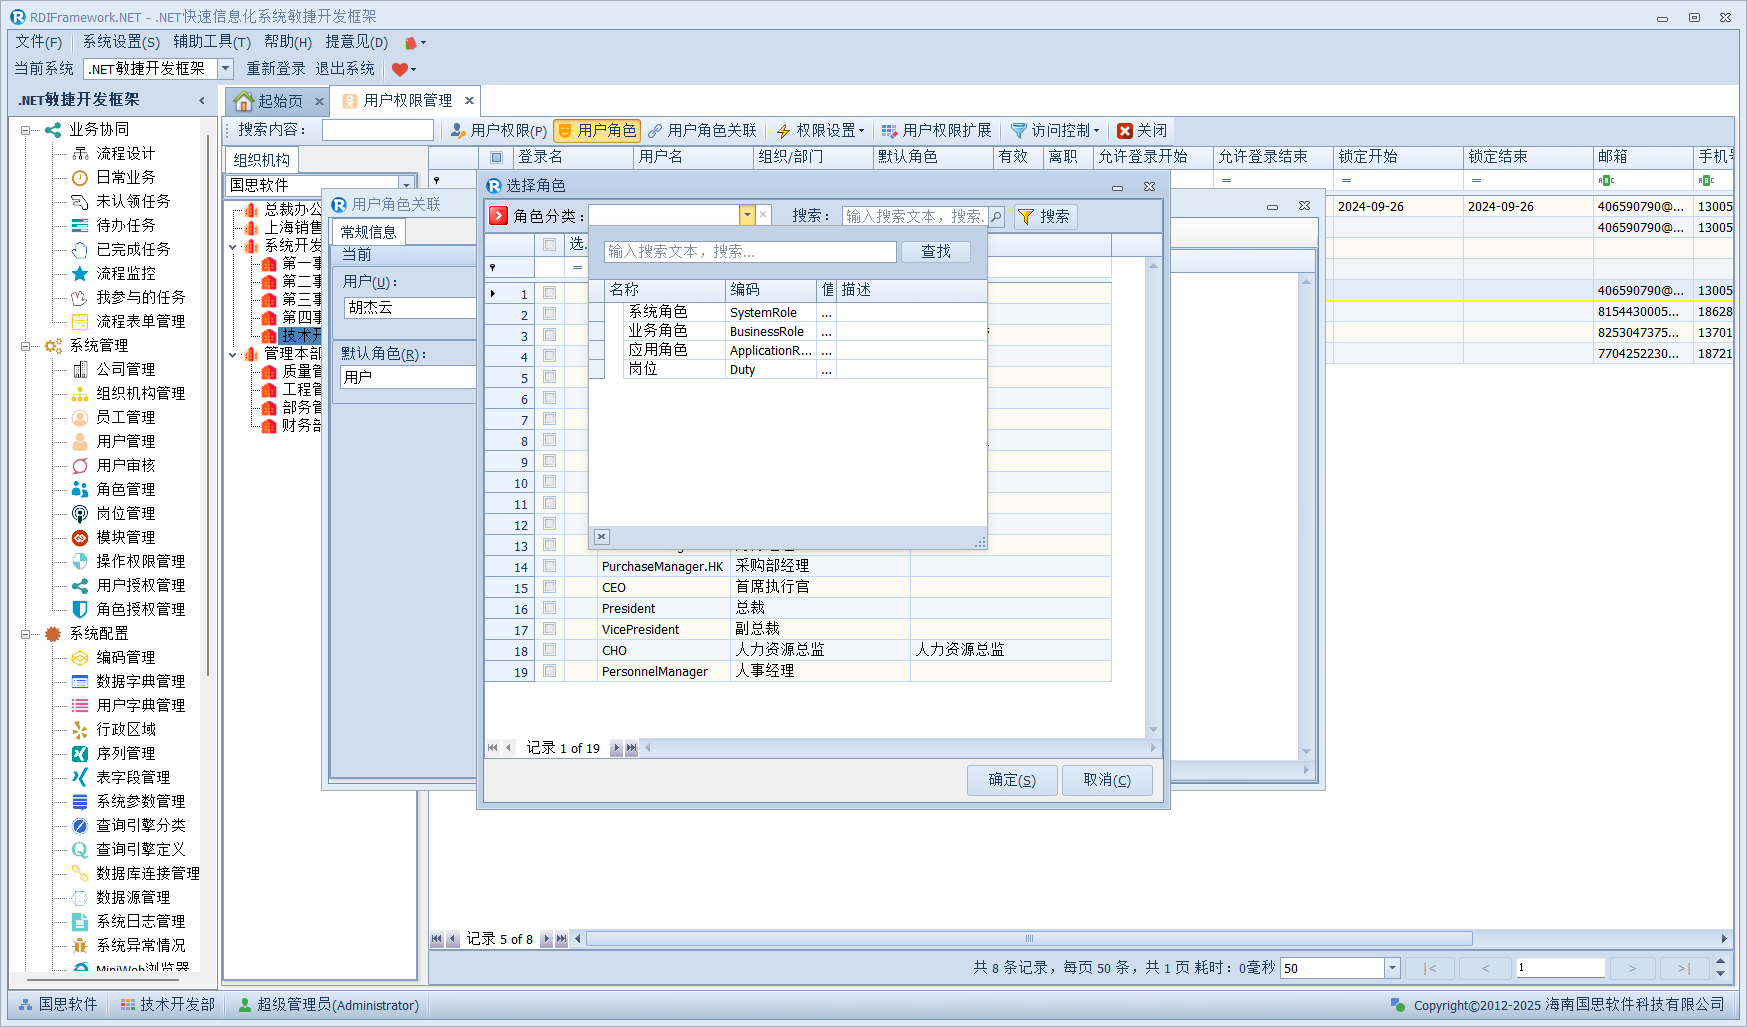
Task: Collapse the 系统管理 tree node
Action: pos(25,346)
